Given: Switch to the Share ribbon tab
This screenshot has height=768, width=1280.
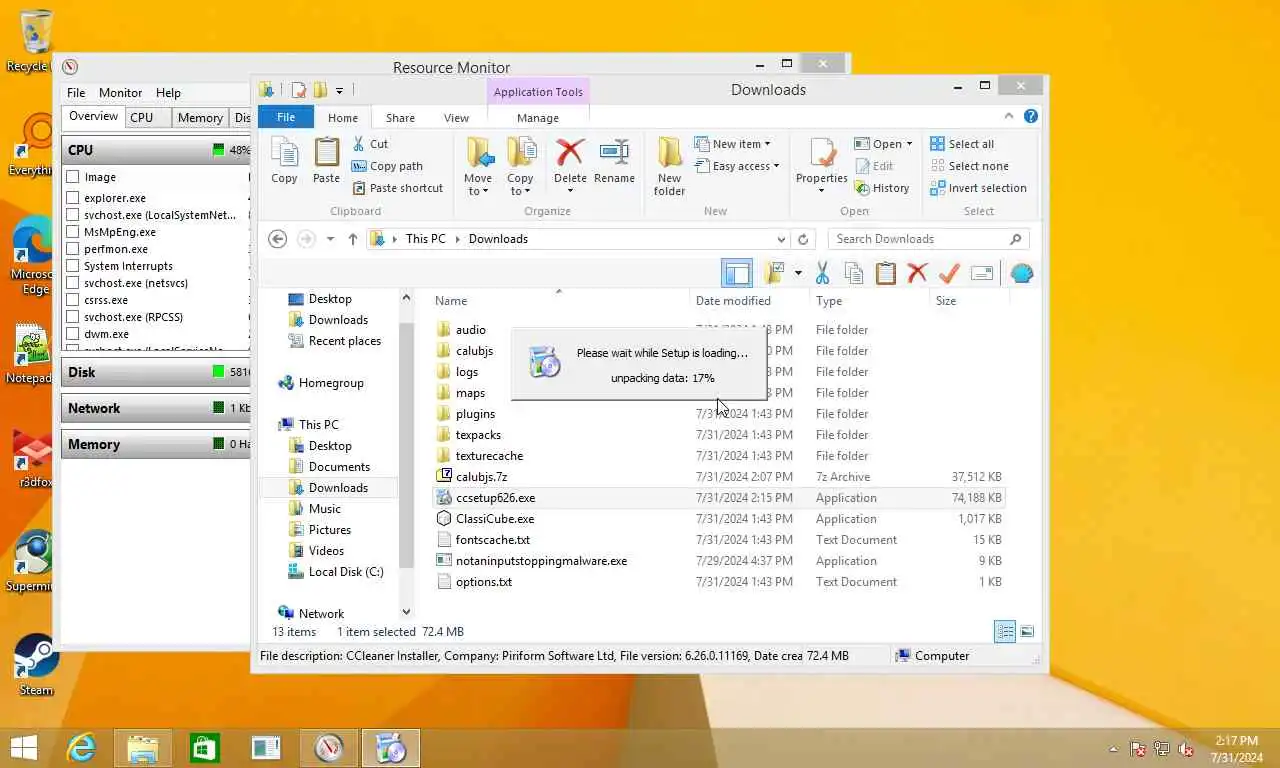Looking at the screenshot, I should [400, 118].
